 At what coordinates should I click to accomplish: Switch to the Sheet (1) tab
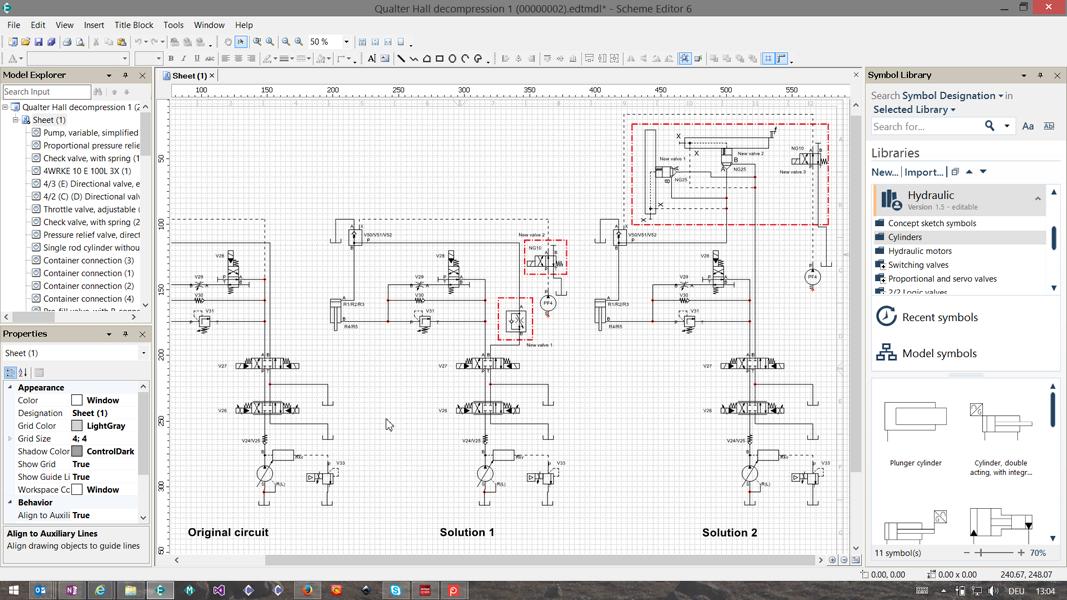pos(188,76)
